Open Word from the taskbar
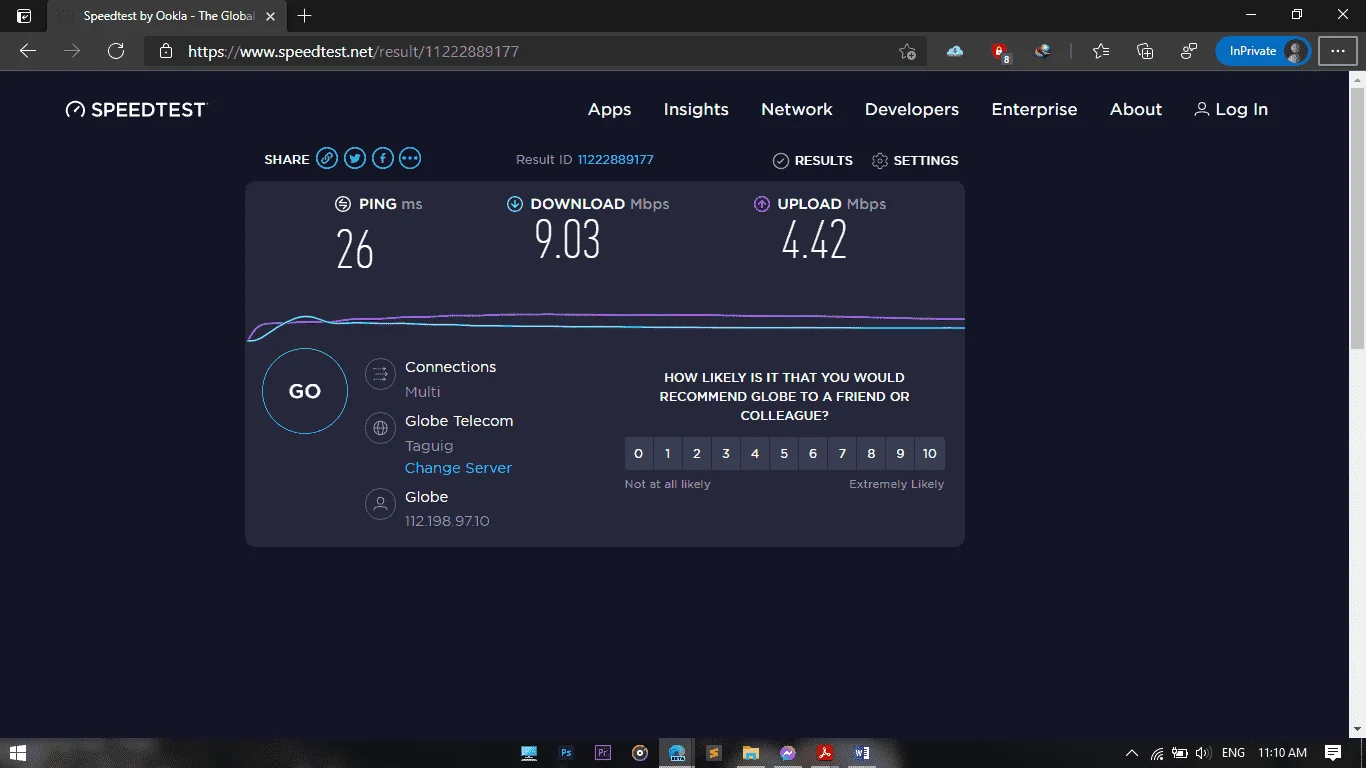Viewport: 1366px width, 768px height. tap(862, 753)
